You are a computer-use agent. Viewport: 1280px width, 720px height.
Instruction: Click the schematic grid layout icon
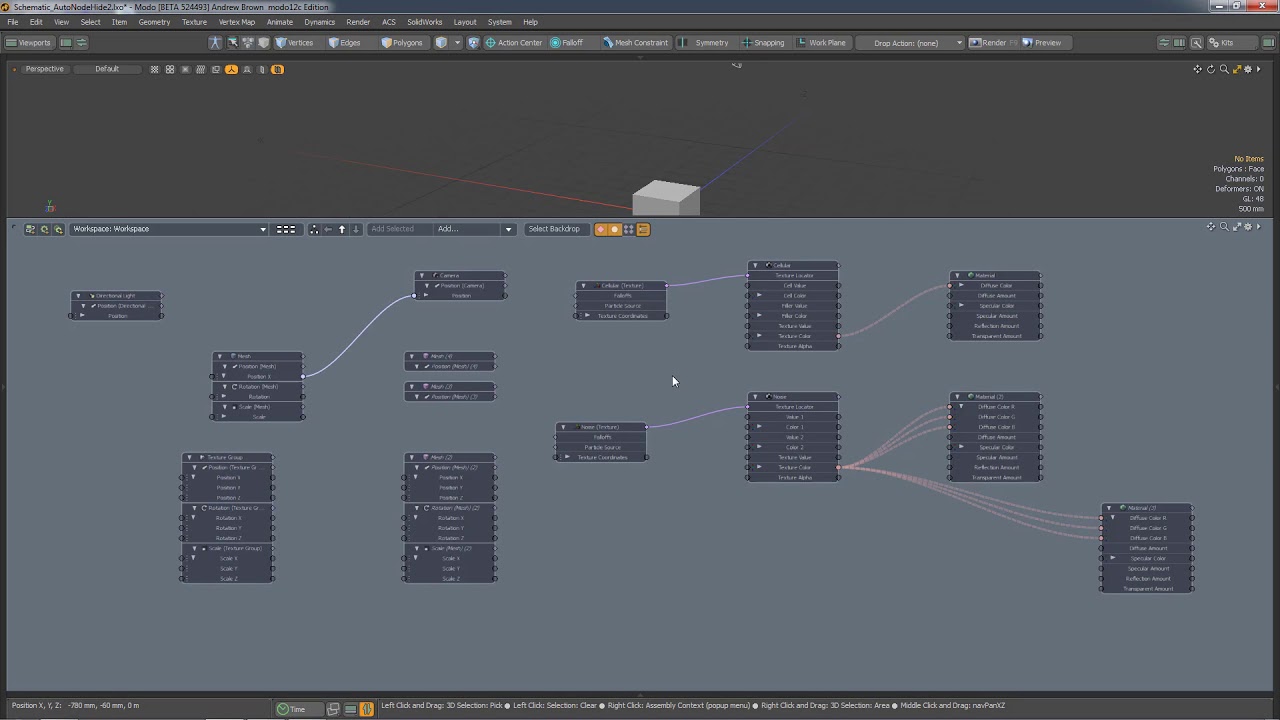pos(286,229)
